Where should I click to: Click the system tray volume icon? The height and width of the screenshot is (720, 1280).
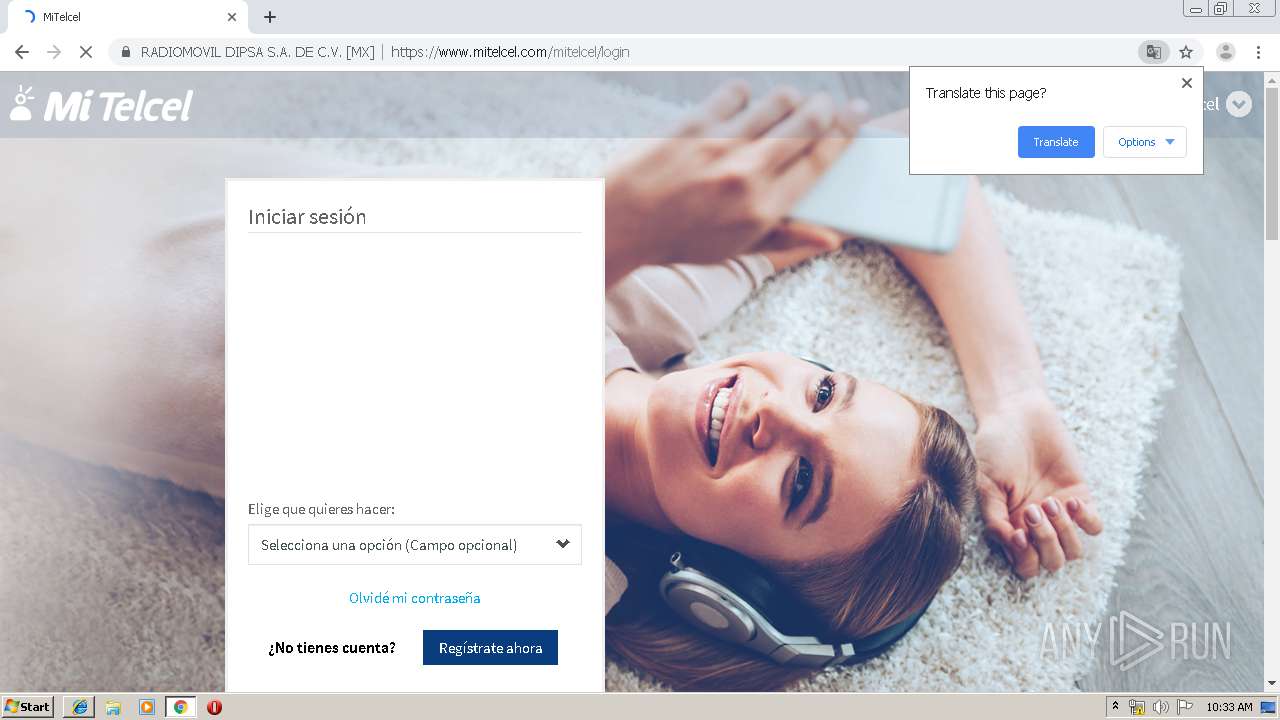[1160, 707]
